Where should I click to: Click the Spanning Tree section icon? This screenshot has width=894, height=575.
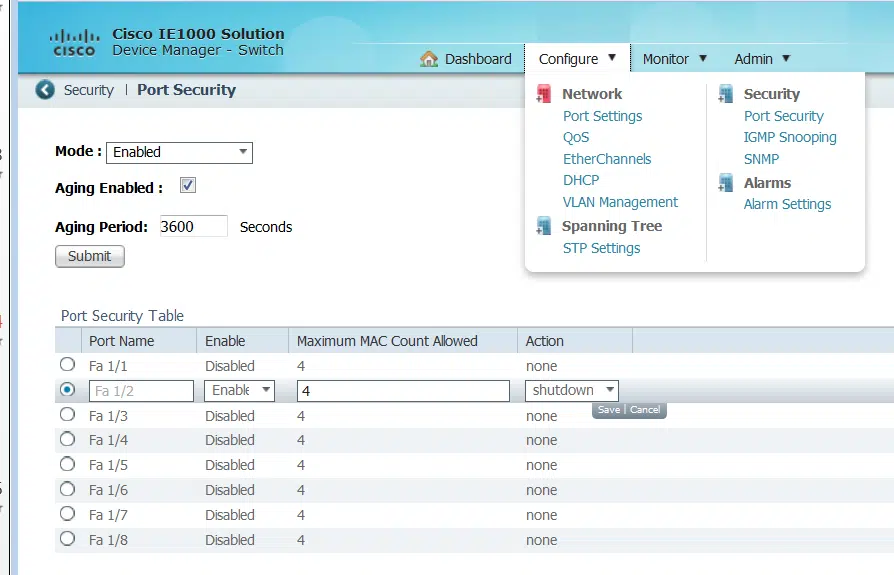[544, 226]
